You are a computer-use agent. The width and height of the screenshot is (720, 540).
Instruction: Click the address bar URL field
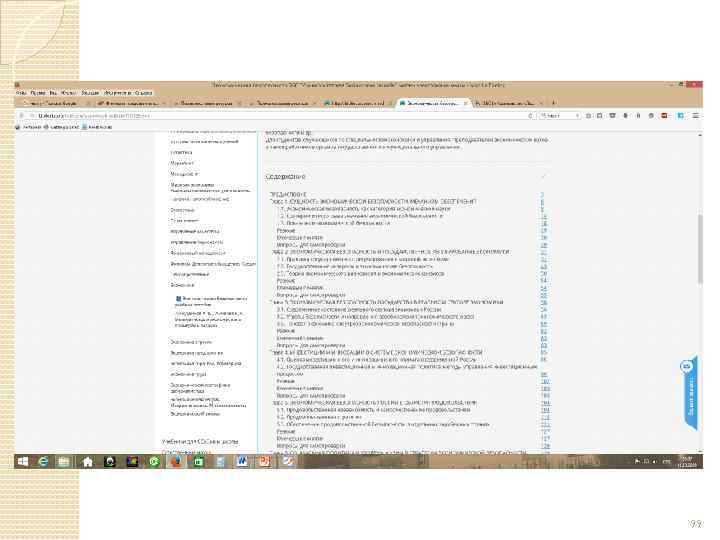coord(276,116)
